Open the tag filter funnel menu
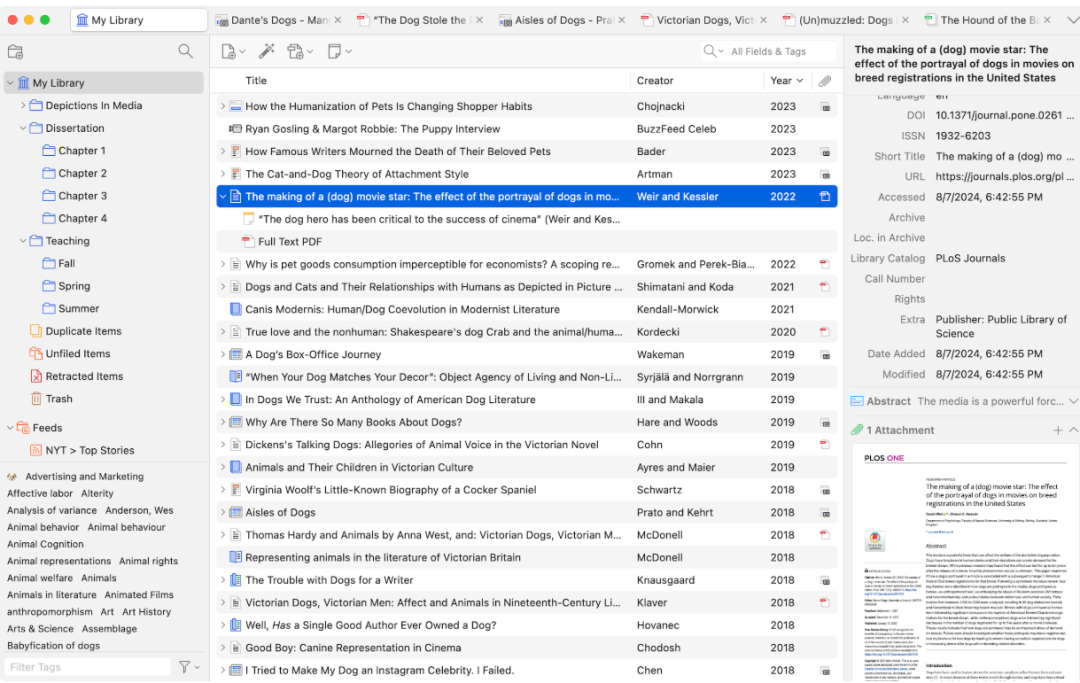The height and width of the screenshot is (683, 1080). [x=189, y=666]
